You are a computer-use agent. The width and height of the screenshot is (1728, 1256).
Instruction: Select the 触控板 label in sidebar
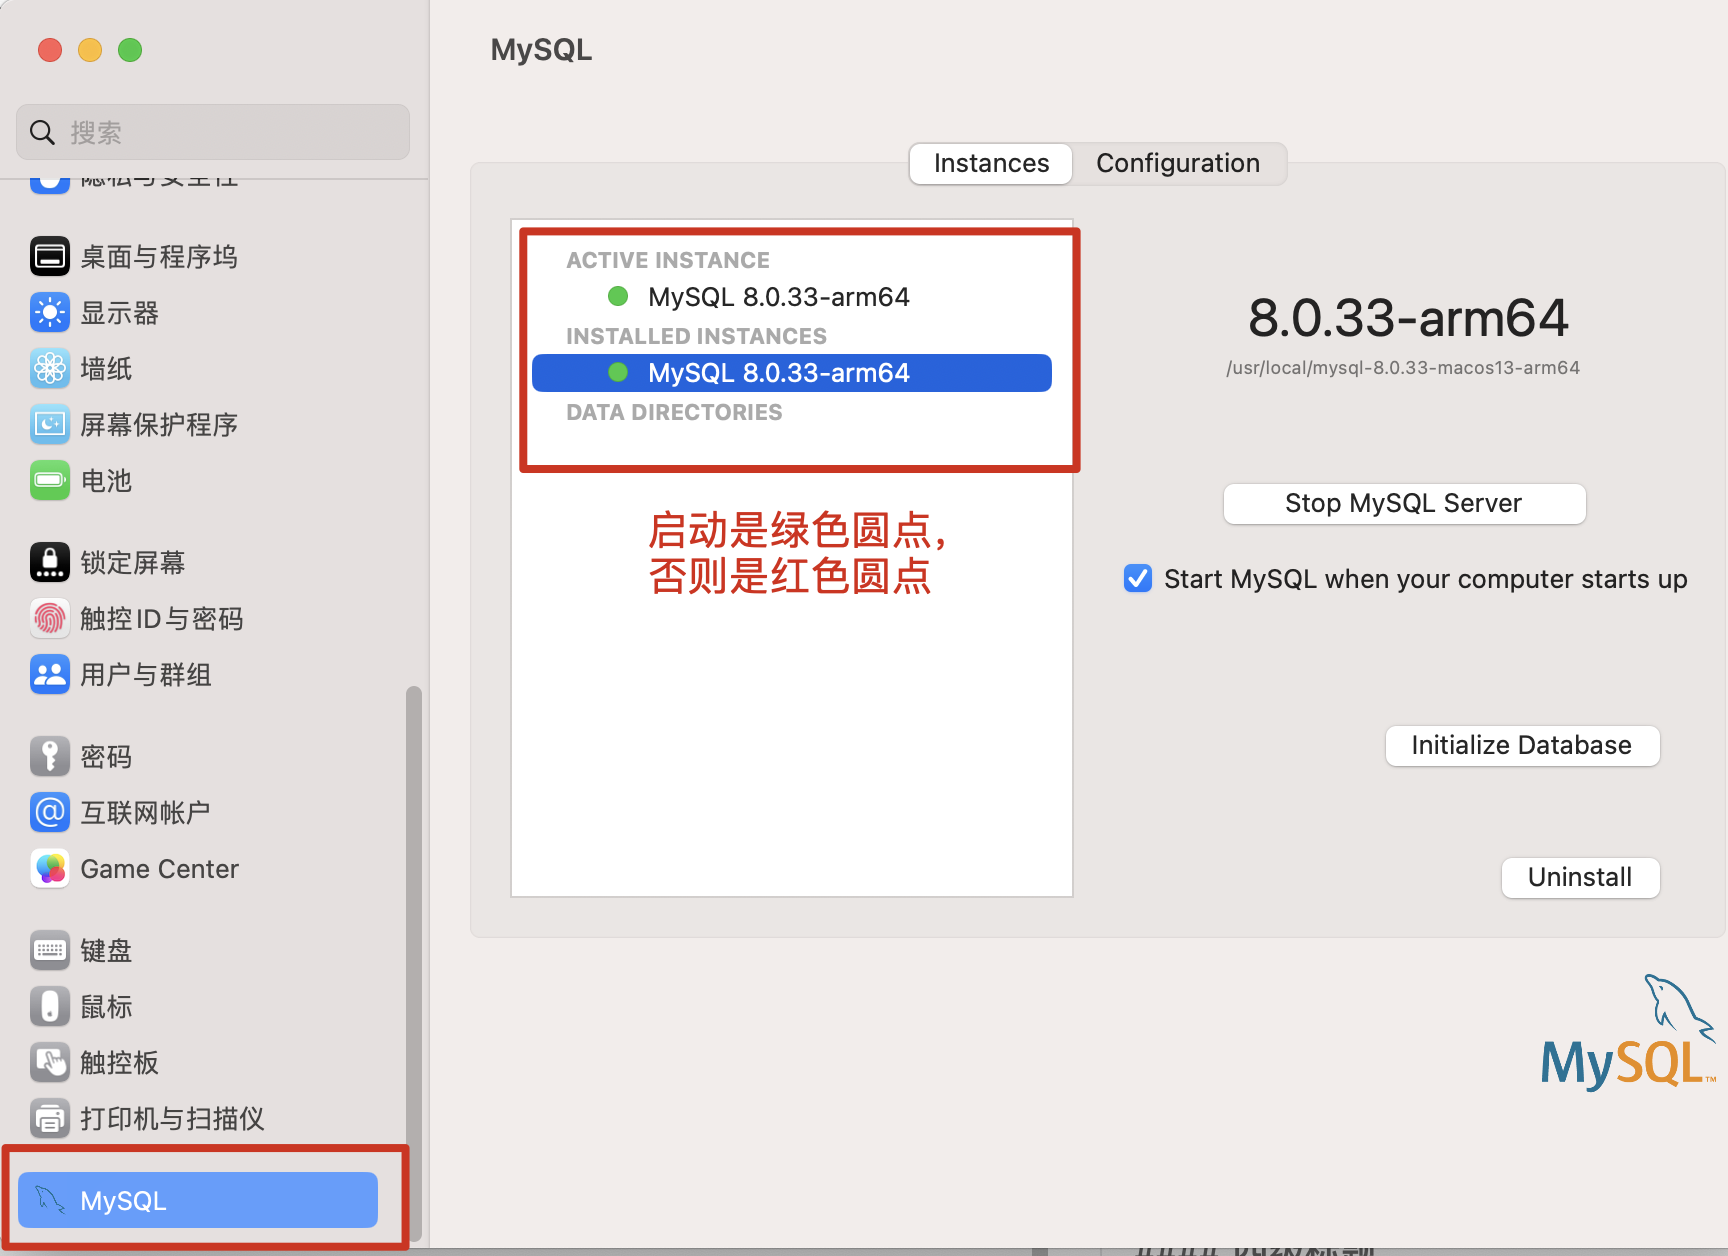[x=119, y=1063]
